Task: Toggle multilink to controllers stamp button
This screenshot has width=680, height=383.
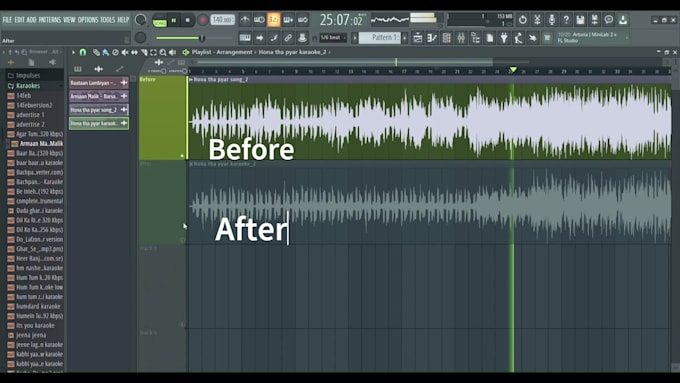Action: [x=302, y=38]
